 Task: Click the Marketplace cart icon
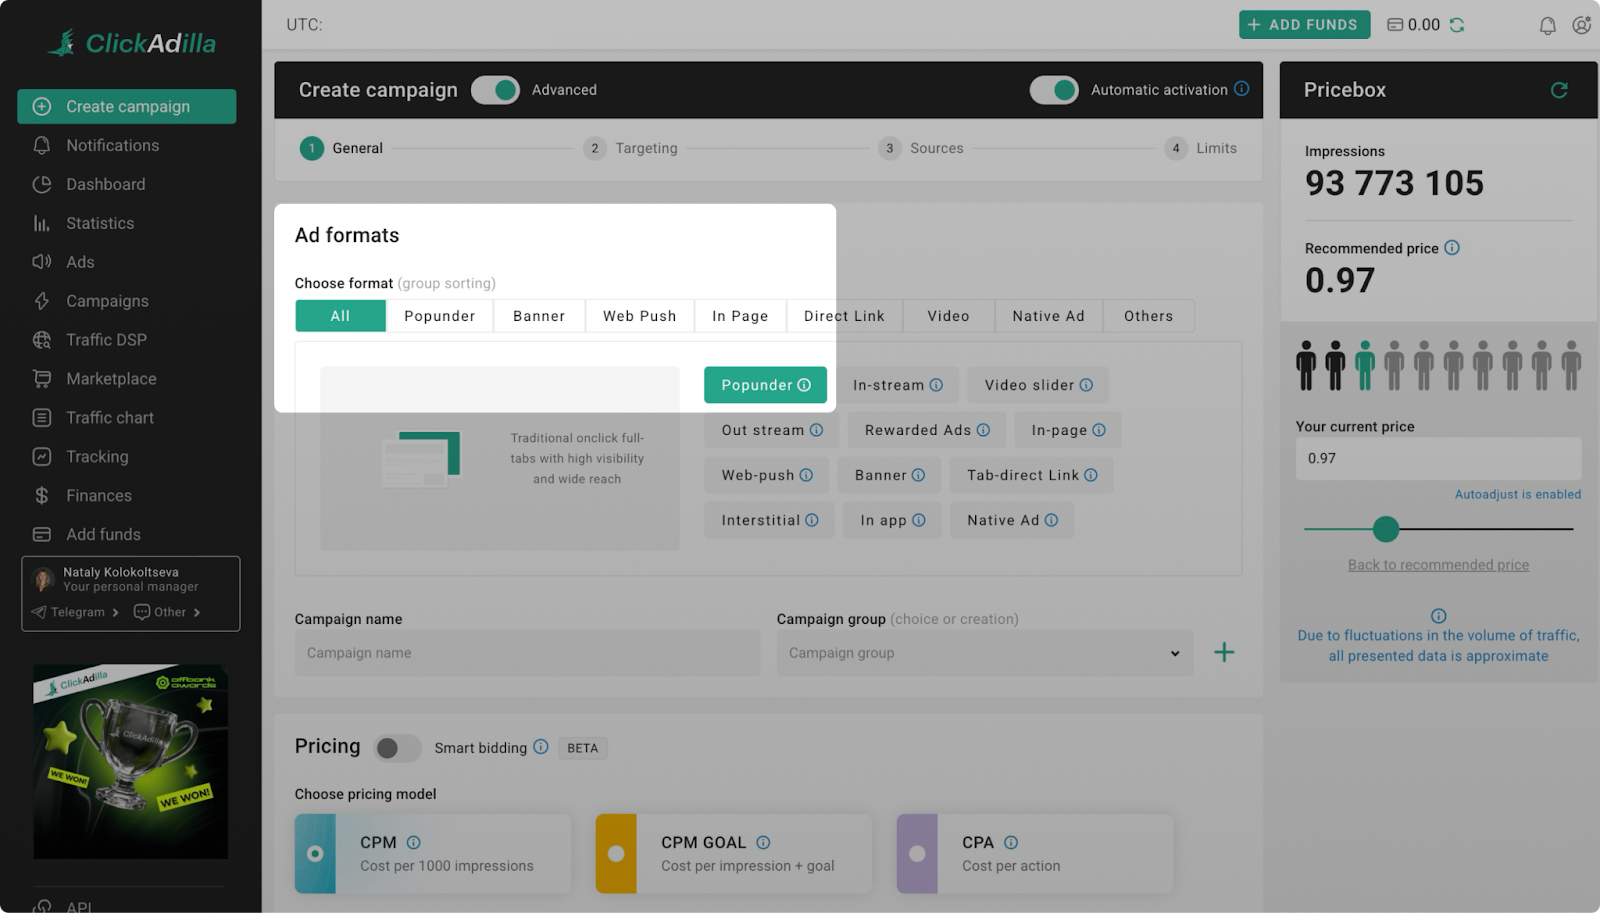pyautogui.click(x=42, y=379)
